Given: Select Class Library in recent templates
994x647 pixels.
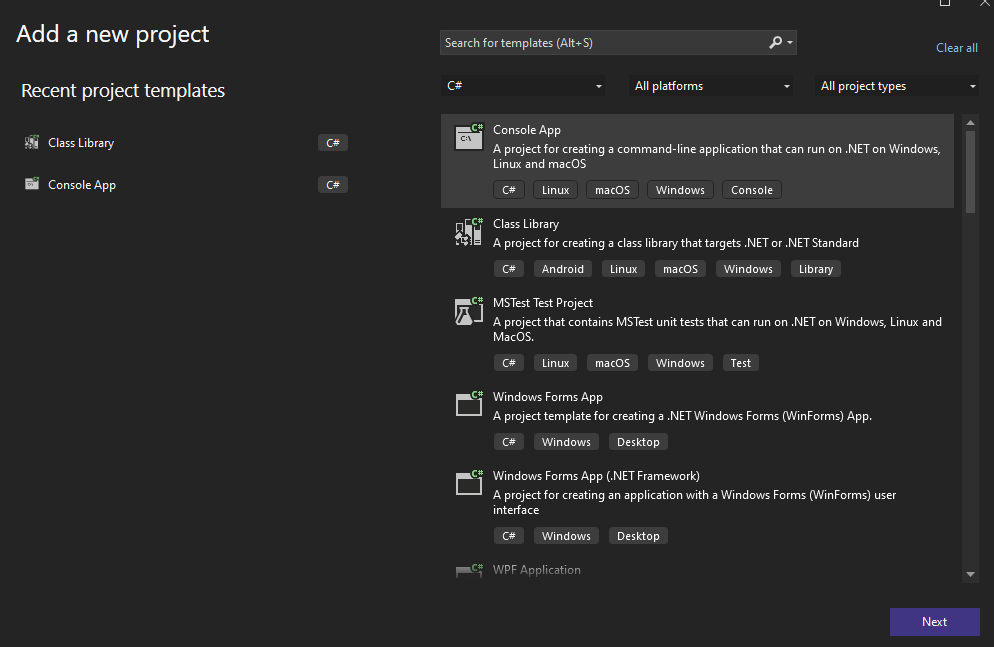Looking at the screenshot, I should tap(81, 143).
